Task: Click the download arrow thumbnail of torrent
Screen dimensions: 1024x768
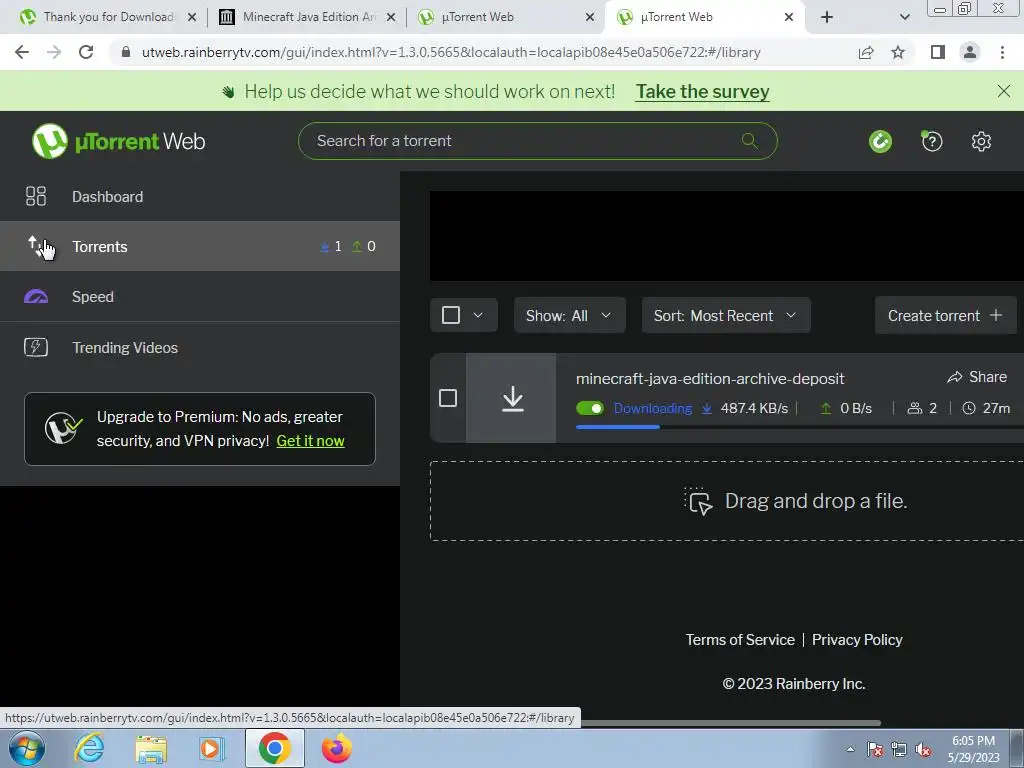Action: click(513, 398)
